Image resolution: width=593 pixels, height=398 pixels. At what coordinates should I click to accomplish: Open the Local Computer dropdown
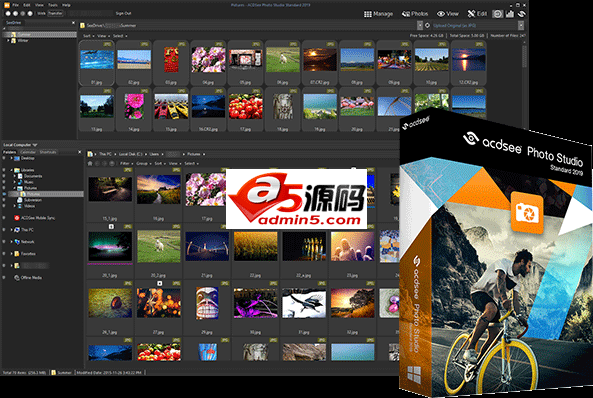[x=20, y=145]
